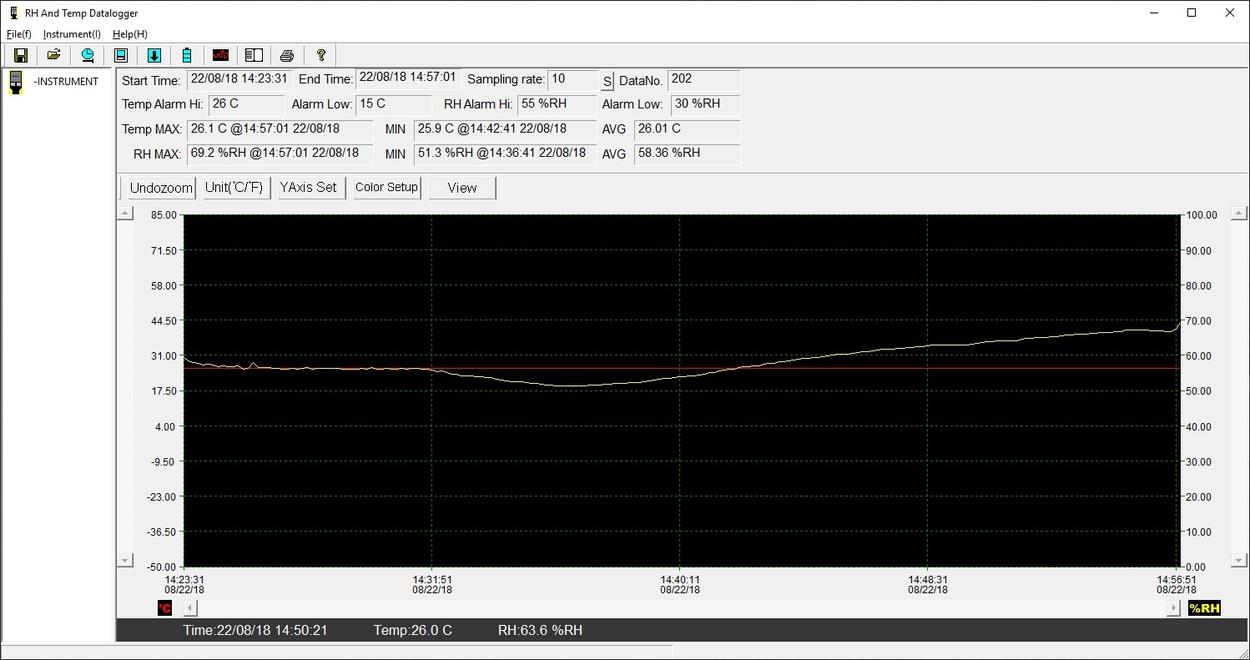The image size is (1250, 660).
Task: Click the Undozoom button
Action: (161, 188)
